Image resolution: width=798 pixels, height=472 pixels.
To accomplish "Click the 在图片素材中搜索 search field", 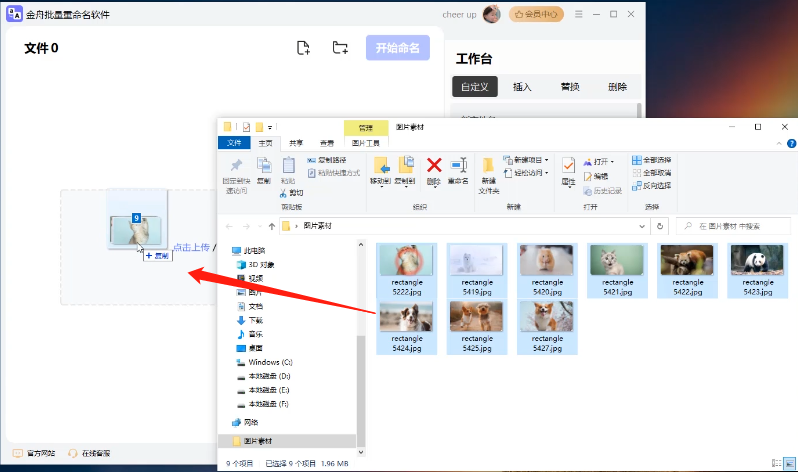I will pos(733,226).
